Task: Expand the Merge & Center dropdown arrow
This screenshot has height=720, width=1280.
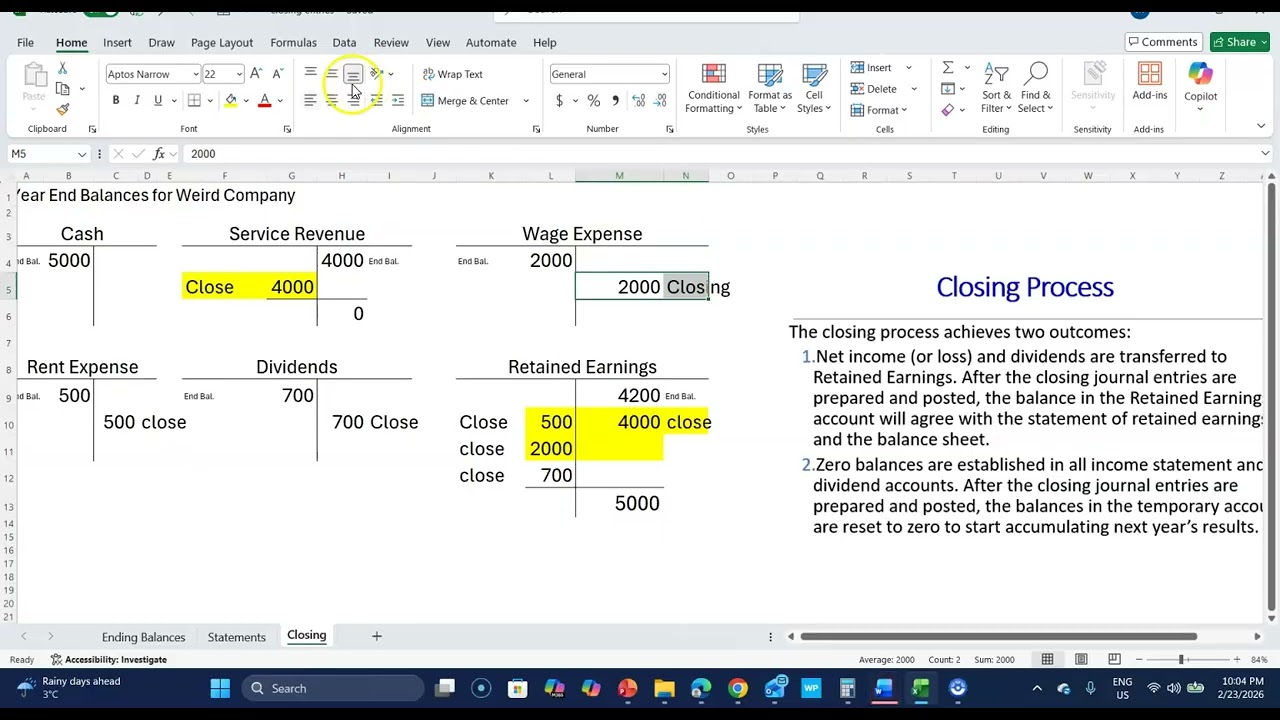Action: point(526,101)
